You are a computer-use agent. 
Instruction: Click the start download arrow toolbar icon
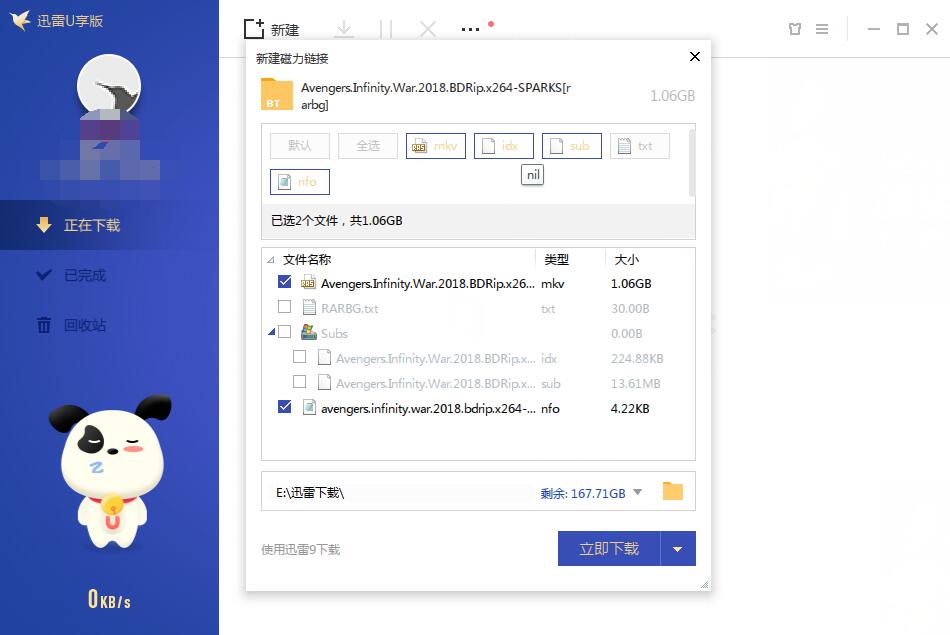[344, 28]
